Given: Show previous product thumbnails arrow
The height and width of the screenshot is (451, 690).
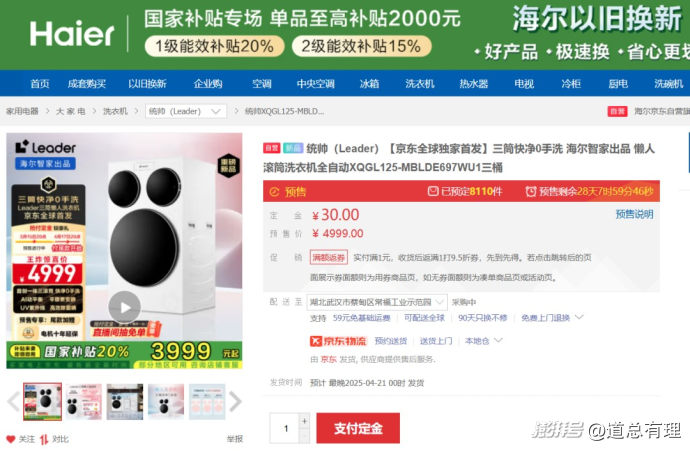Looking at the screenshot, I should [x=13, y=401].
